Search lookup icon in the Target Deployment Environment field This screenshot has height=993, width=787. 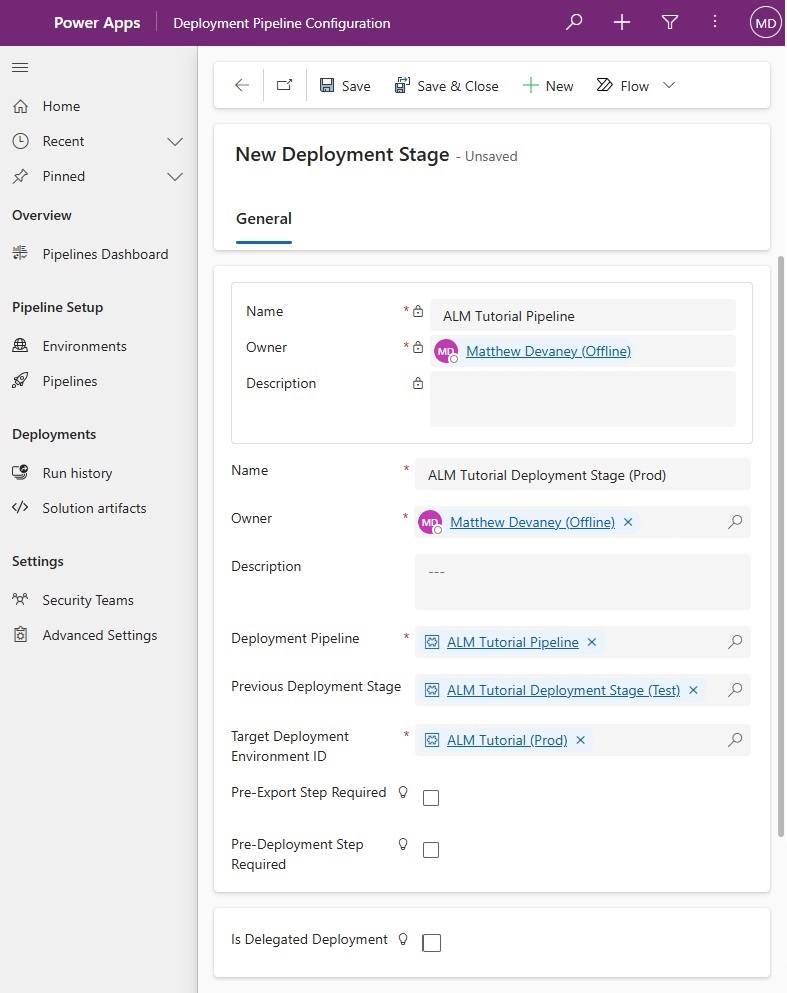click(x=734, y=740)
